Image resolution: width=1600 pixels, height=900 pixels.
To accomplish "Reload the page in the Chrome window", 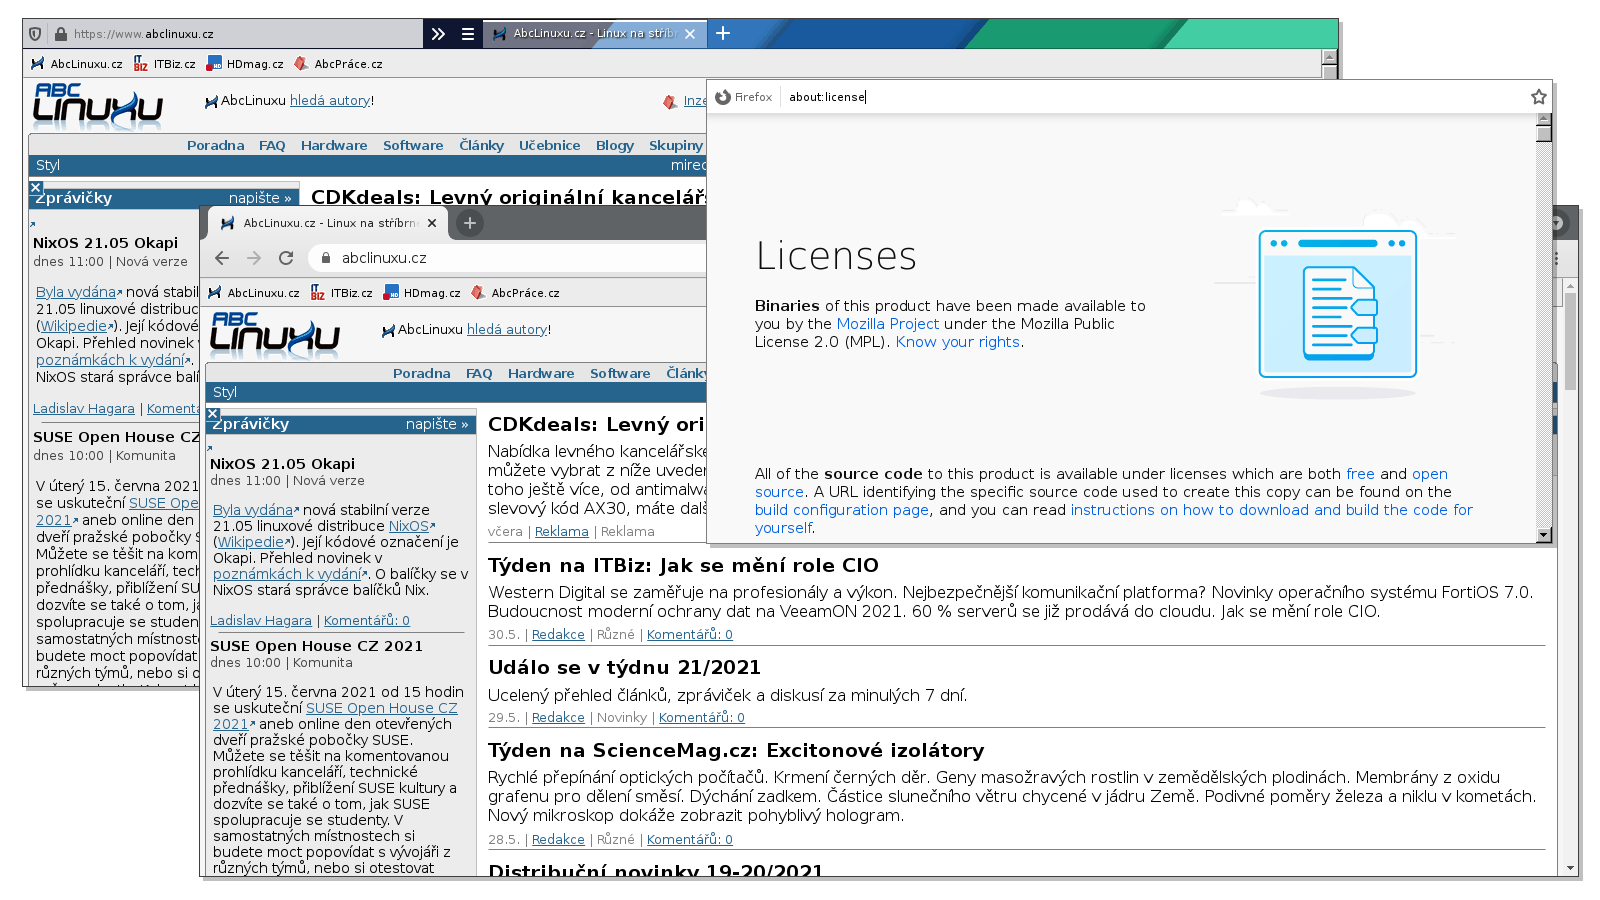I will 286,258.
